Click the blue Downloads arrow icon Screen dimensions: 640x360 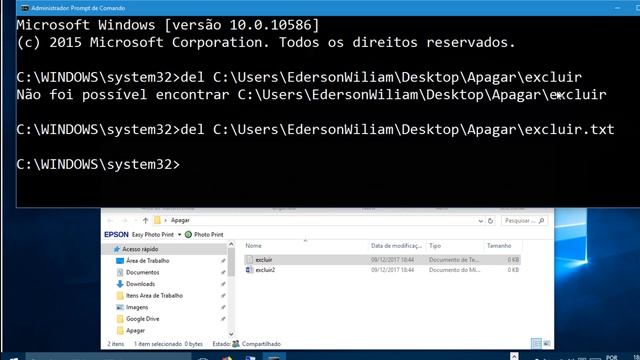tap(120, 284)
